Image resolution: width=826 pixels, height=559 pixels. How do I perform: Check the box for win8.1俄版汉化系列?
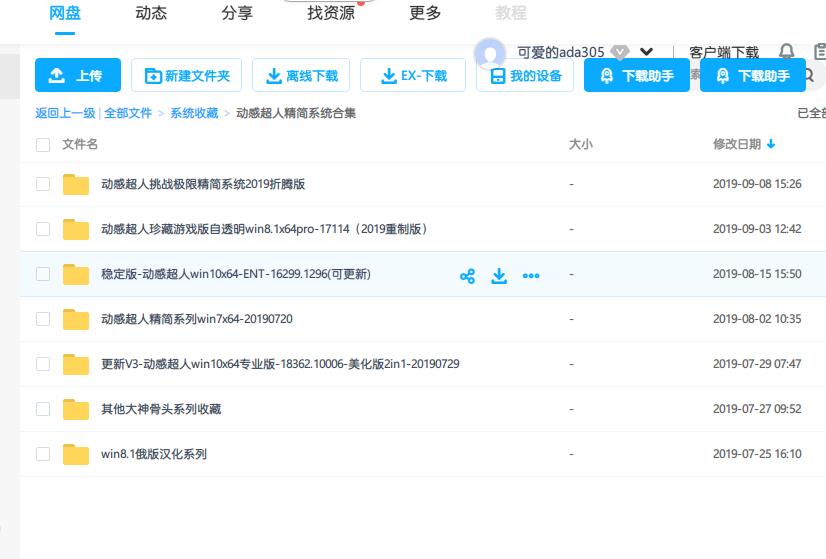[x=43, y=454]
